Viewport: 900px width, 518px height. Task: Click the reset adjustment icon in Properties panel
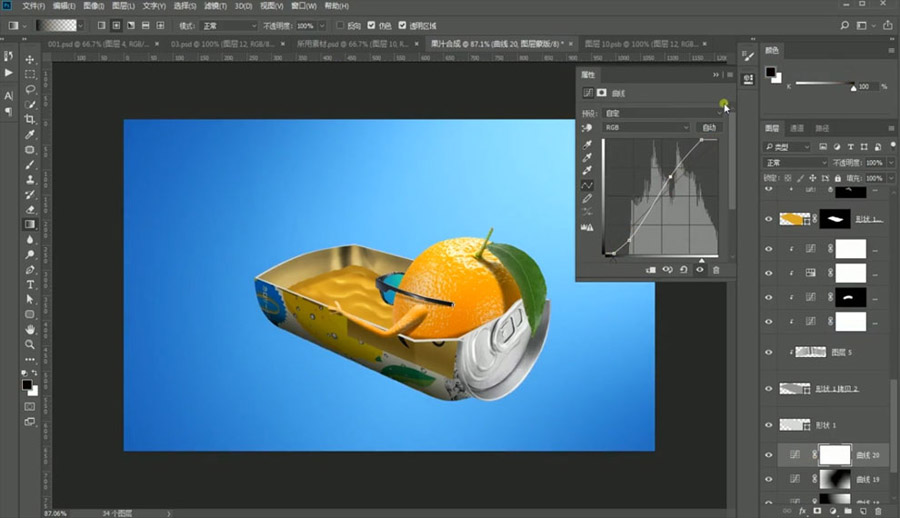(684, 270)
